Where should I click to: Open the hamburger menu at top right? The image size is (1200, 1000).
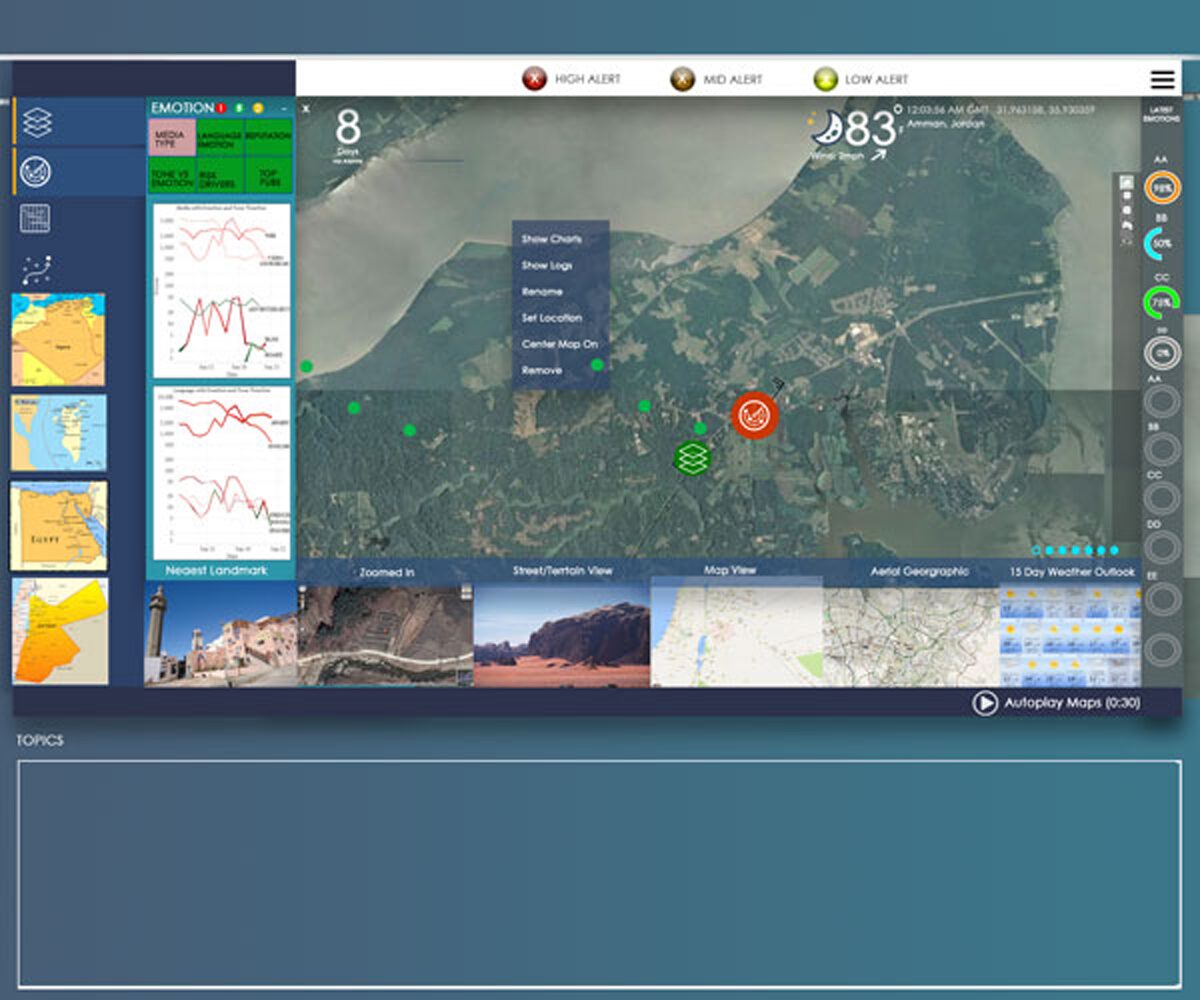tap(1162, 79)
